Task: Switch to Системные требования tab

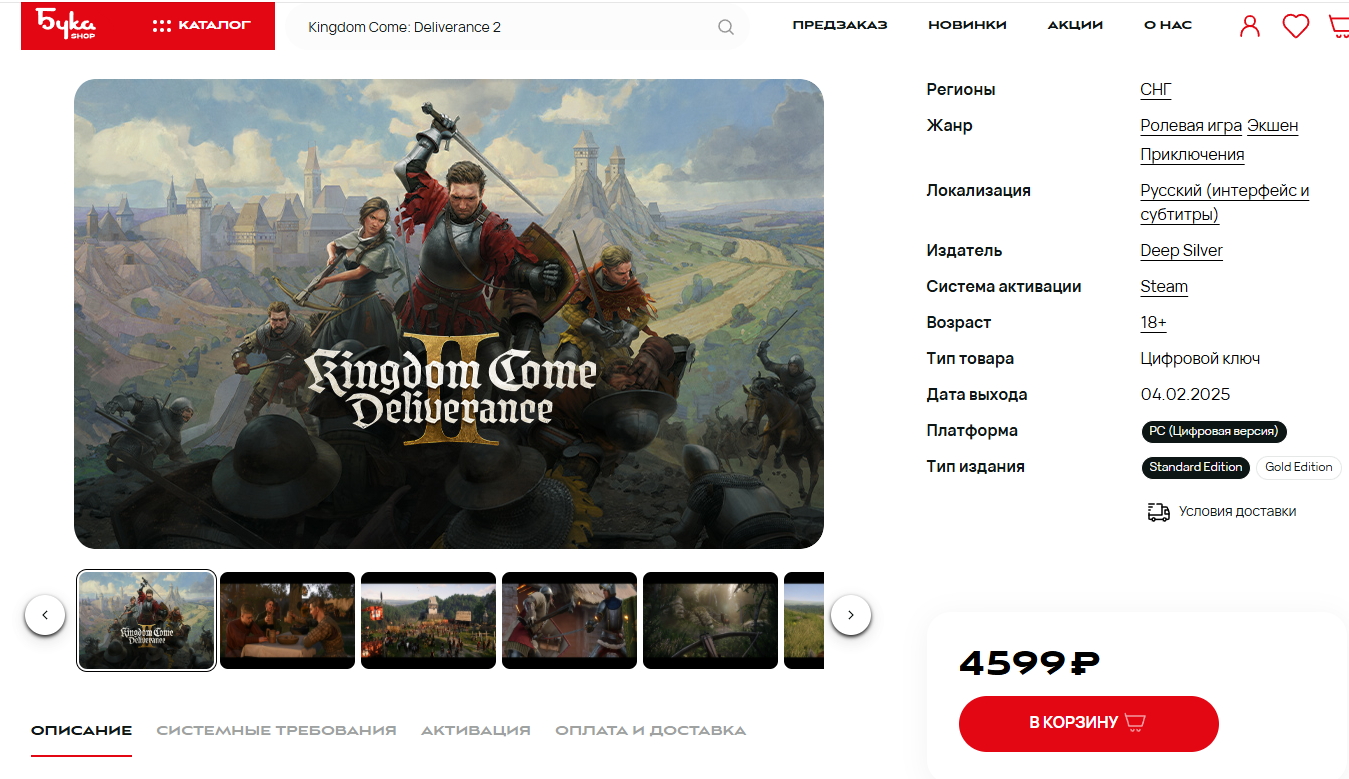Action: pos(276,730)
